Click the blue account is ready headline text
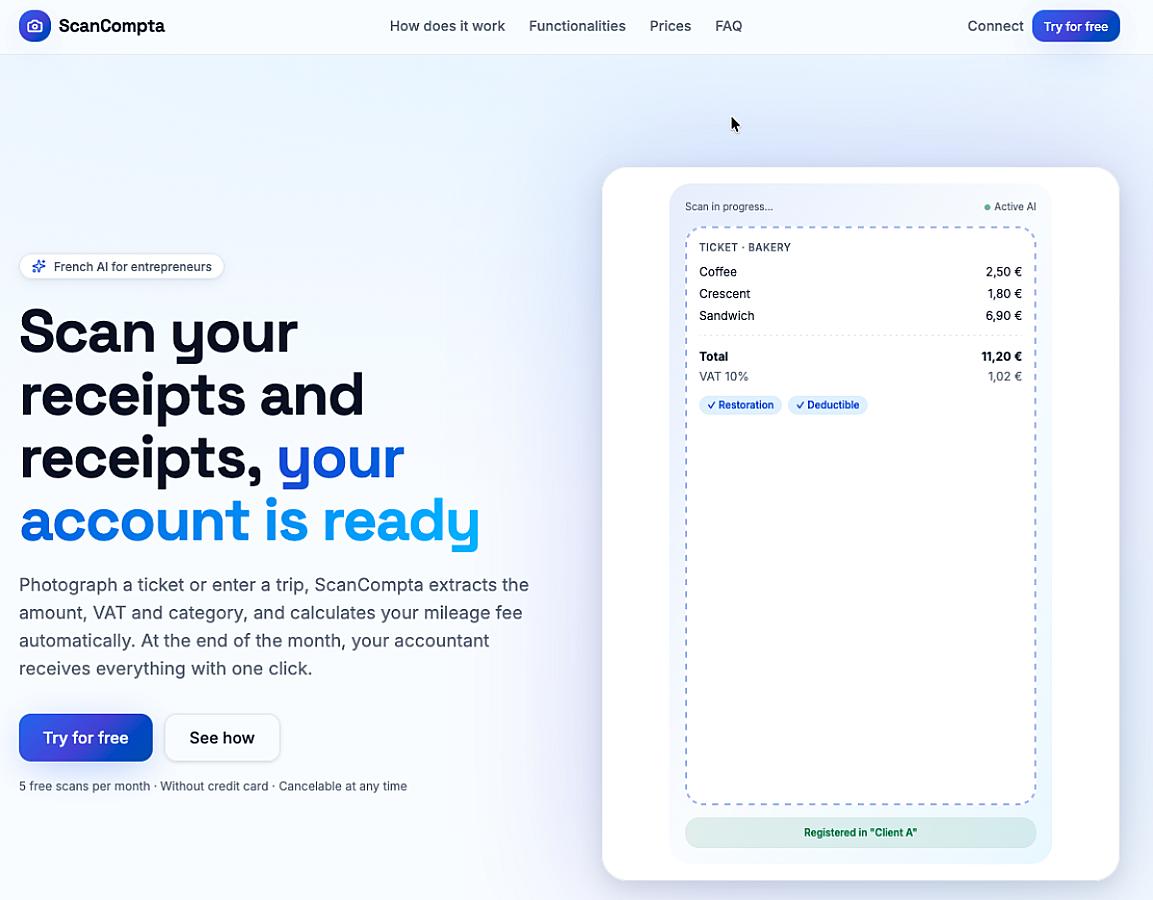The height and width of the screenshot is (900, 1153). [250, 521]
